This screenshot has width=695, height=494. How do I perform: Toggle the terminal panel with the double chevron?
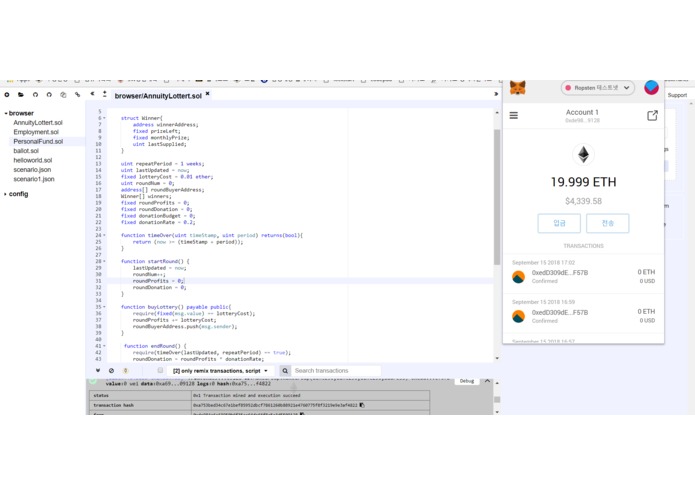pyautogui.click(x=98, y=370)
